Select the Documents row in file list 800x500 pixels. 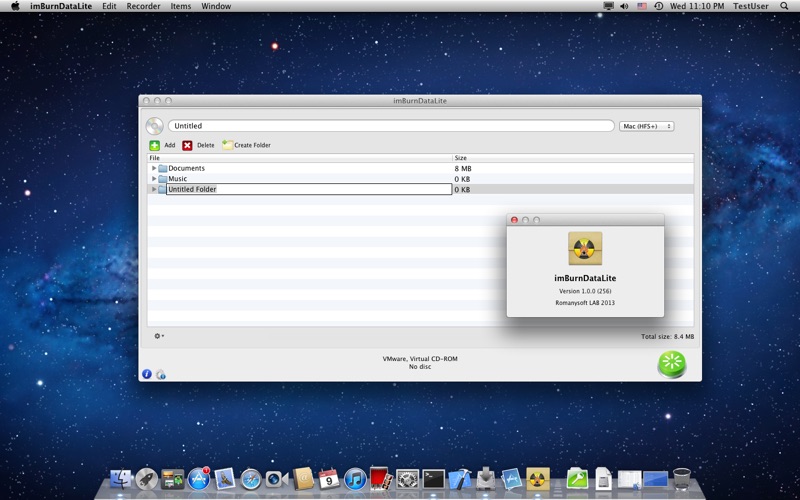point(420,168)
